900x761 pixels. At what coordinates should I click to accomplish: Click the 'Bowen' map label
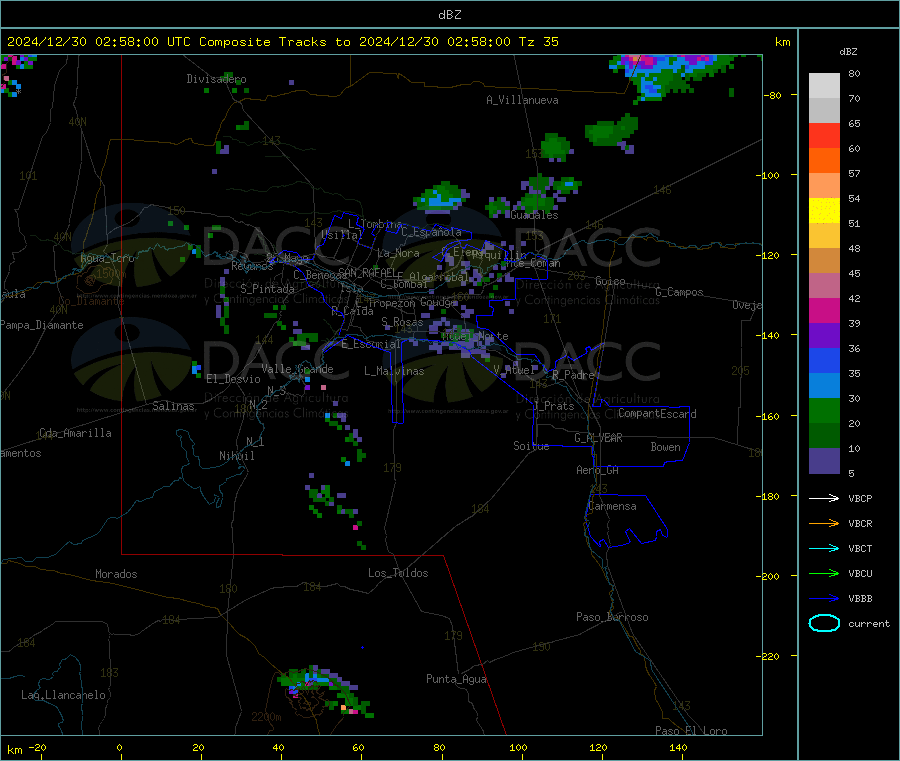point(665,447)
